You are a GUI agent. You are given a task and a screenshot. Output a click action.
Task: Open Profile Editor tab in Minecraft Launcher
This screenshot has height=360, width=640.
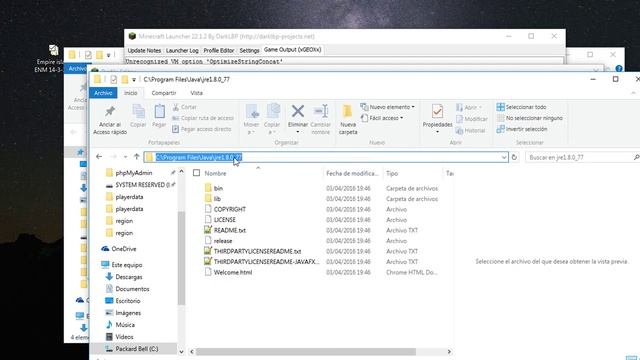[x=219, y=50]
